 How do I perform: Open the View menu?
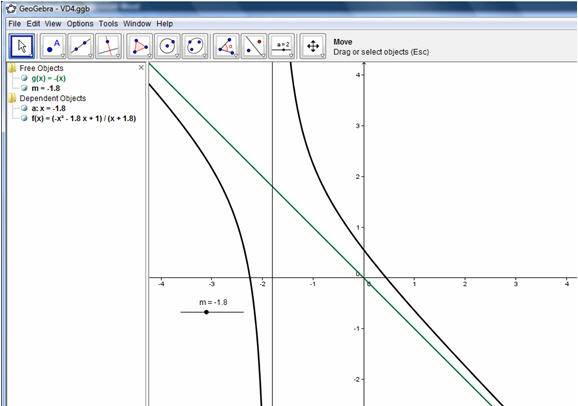point(53,24)
